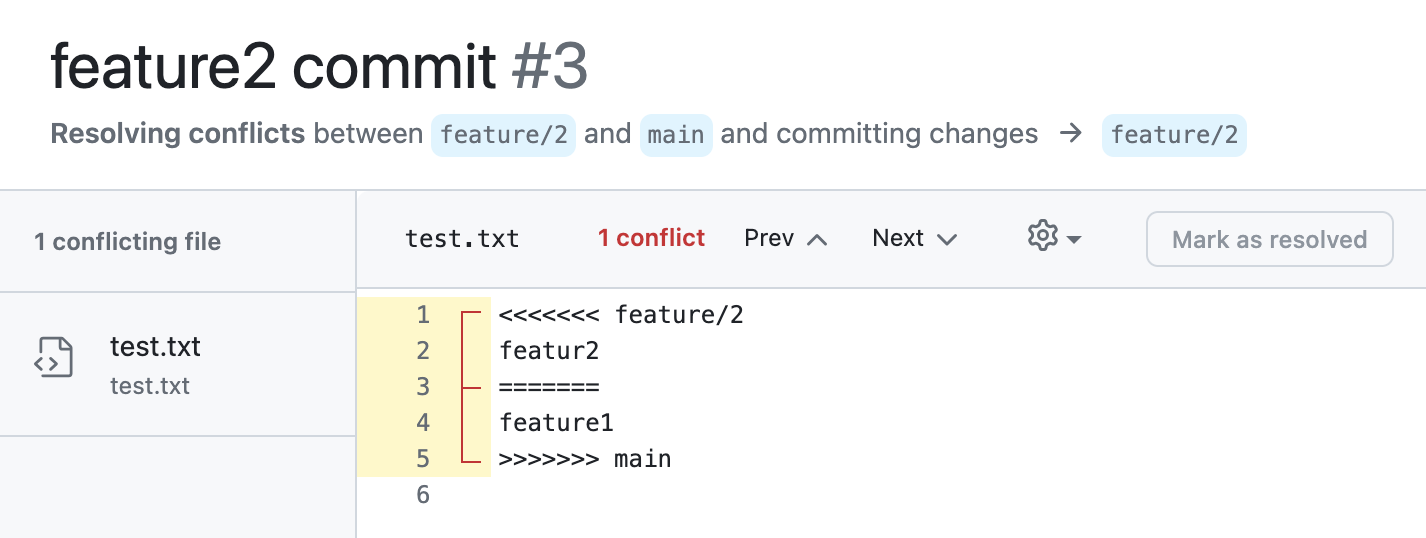The width and height of the screenshot is (1426, 538).
Task: Click the target feature/2 branch label after arrow
Action: 1174,134
